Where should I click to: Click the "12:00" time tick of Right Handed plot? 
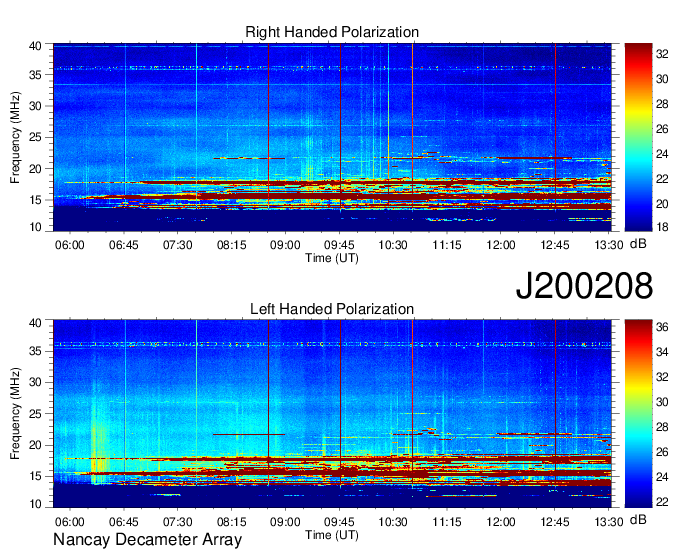(x=501, y=245)
